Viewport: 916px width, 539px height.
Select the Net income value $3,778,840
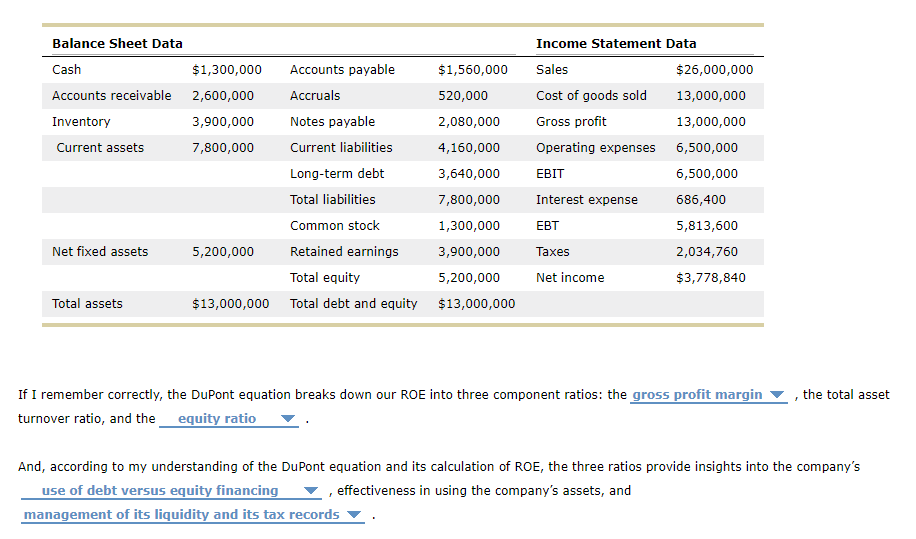[x=711, y=278]
